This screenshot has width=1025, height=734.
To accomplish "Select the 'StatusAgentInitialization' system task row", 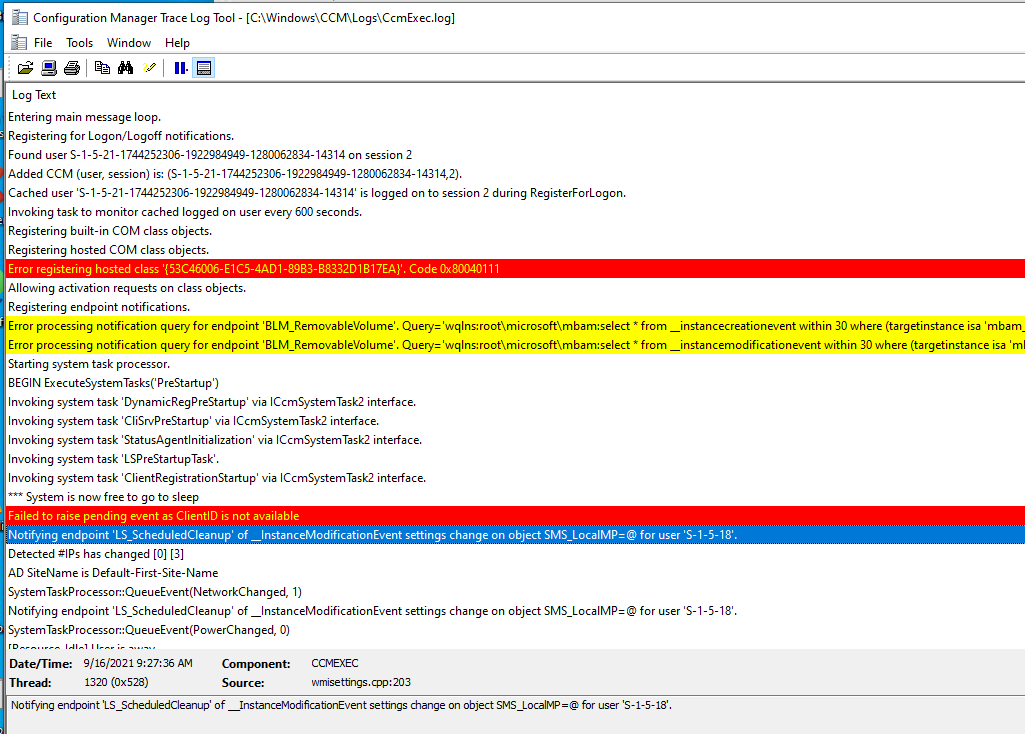I will point(515,440).
